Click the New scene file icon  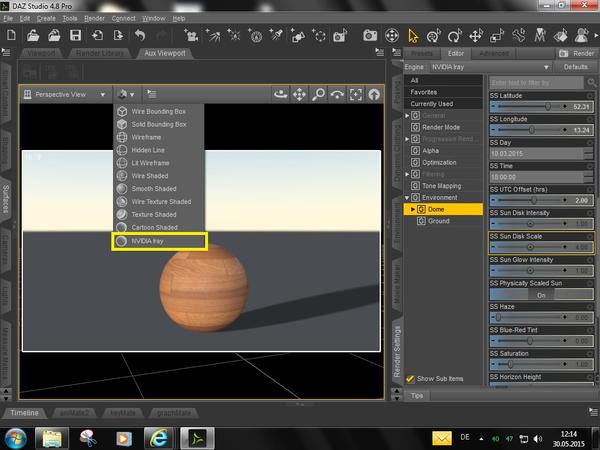click(x=11, y=36)
